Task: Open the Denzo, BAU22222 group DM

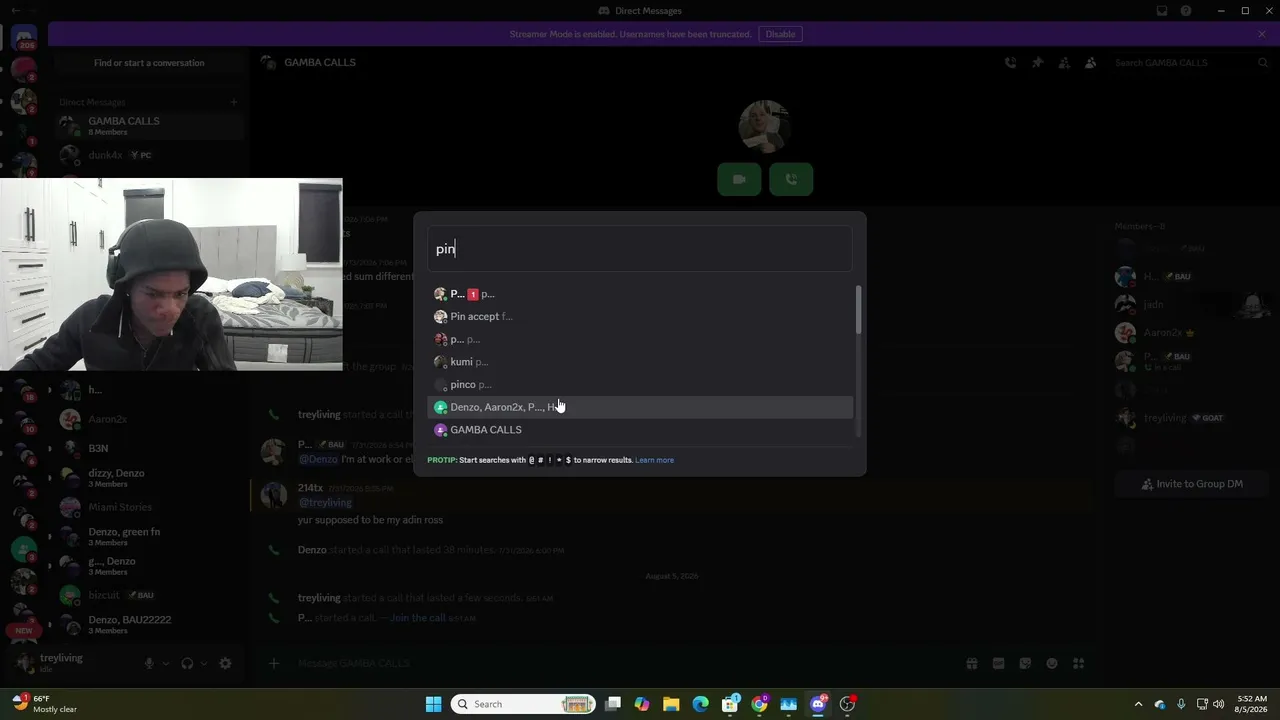Action: 149,625
